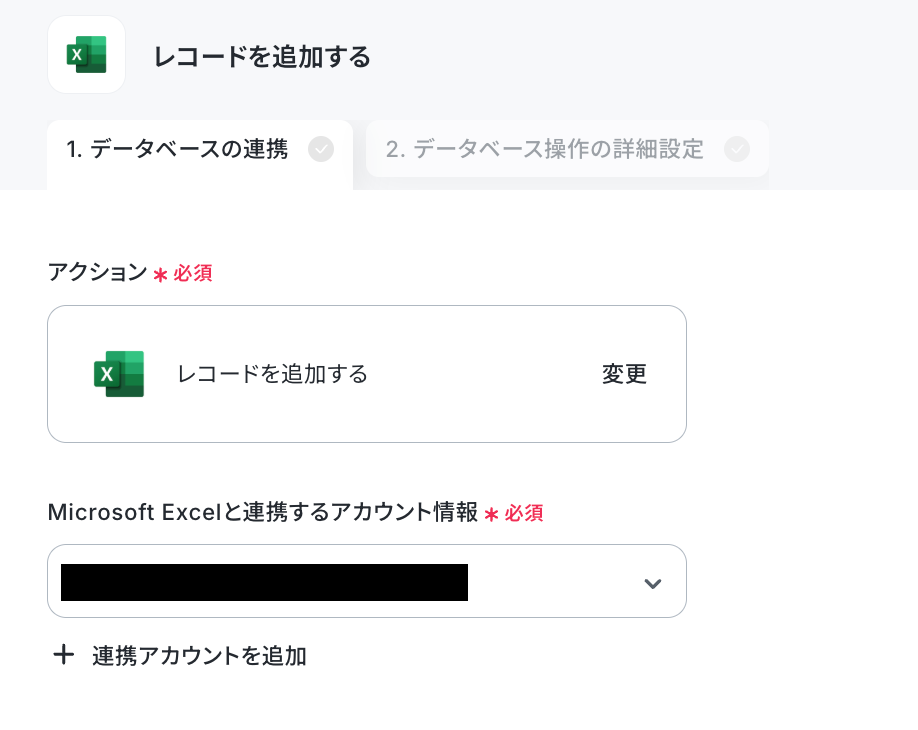918x730 pixels.
Task: Open the Microsoft Excel account selector
Action: [x=366, y=581]
